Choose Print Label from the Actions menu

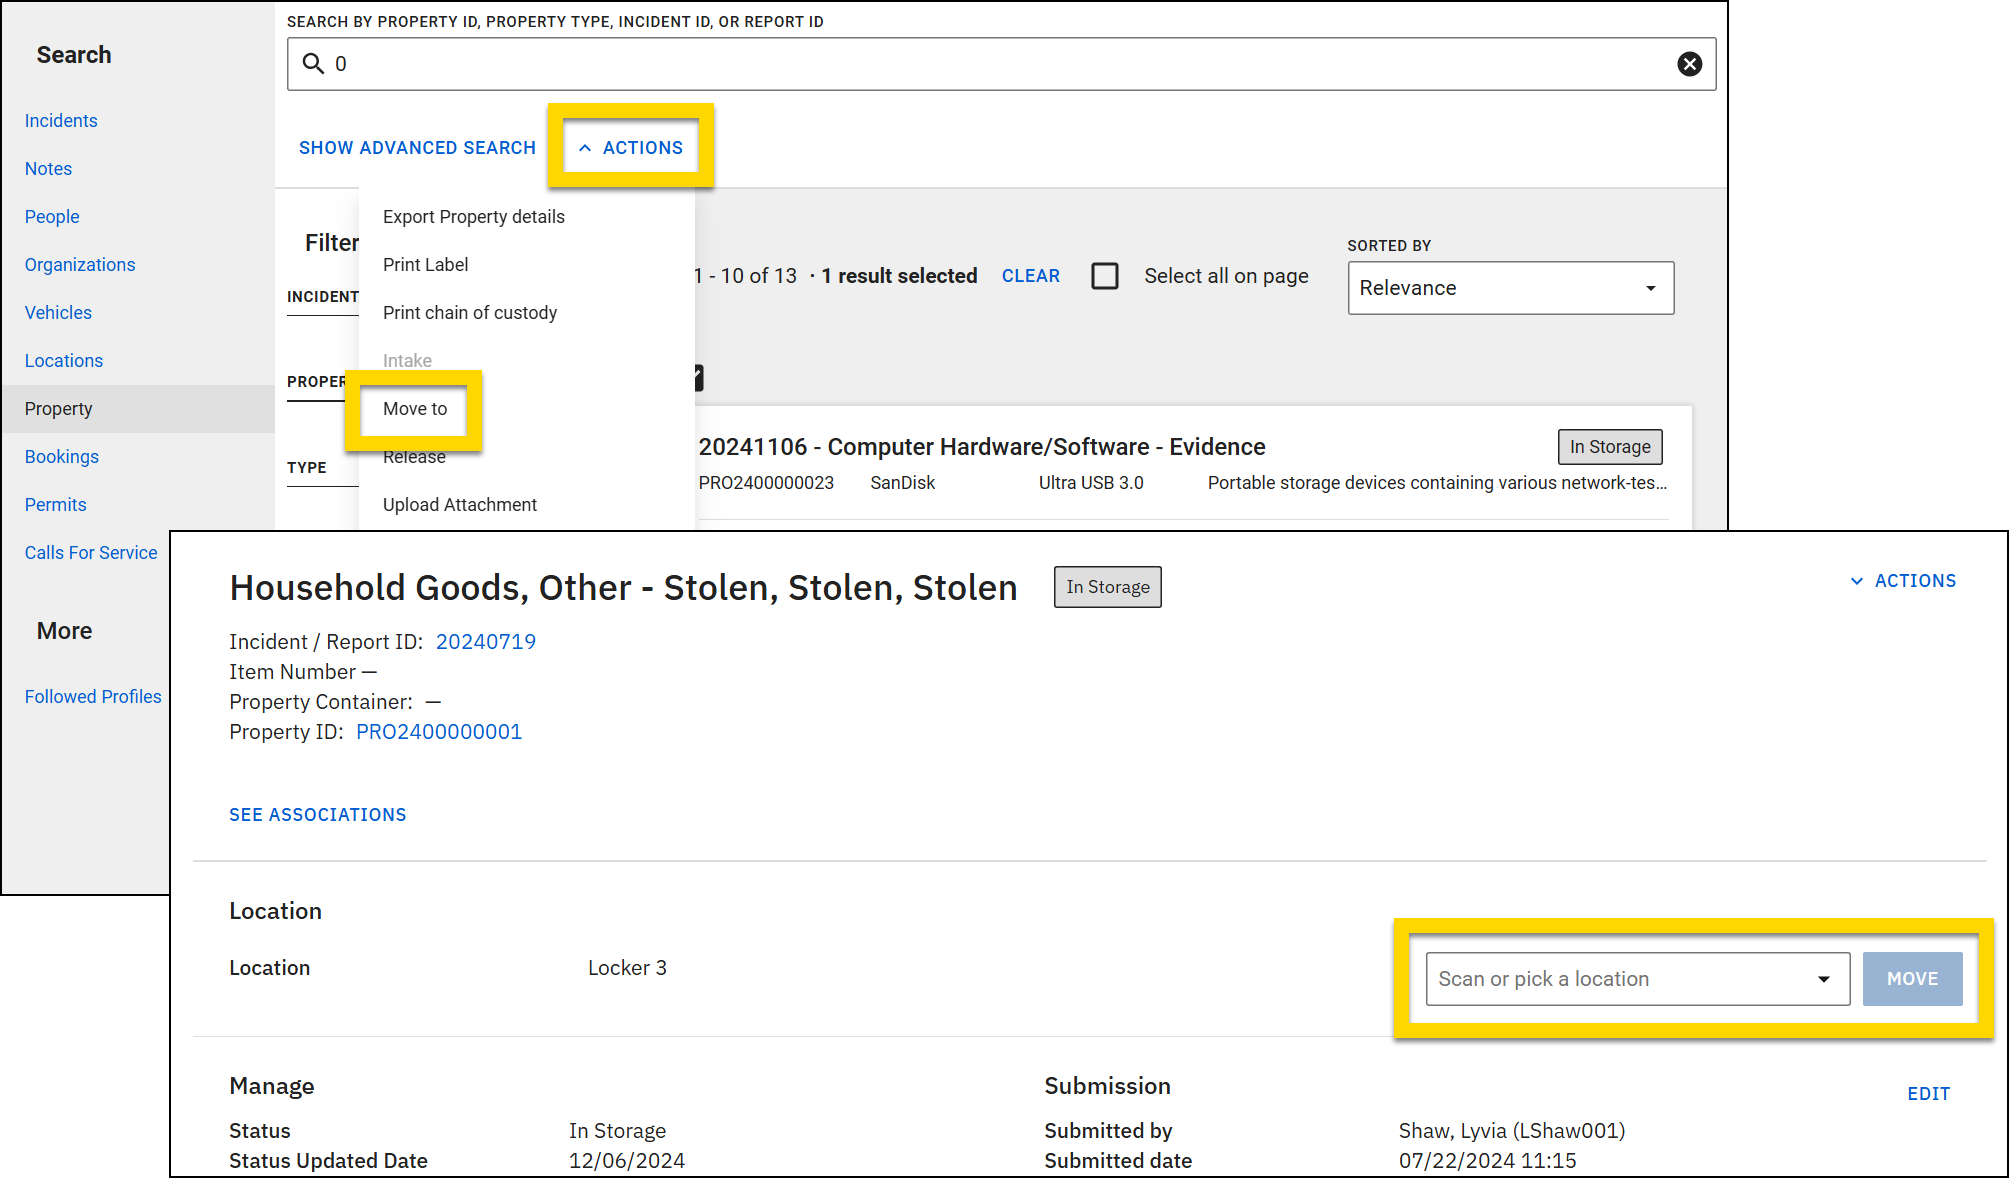point(425,264)
